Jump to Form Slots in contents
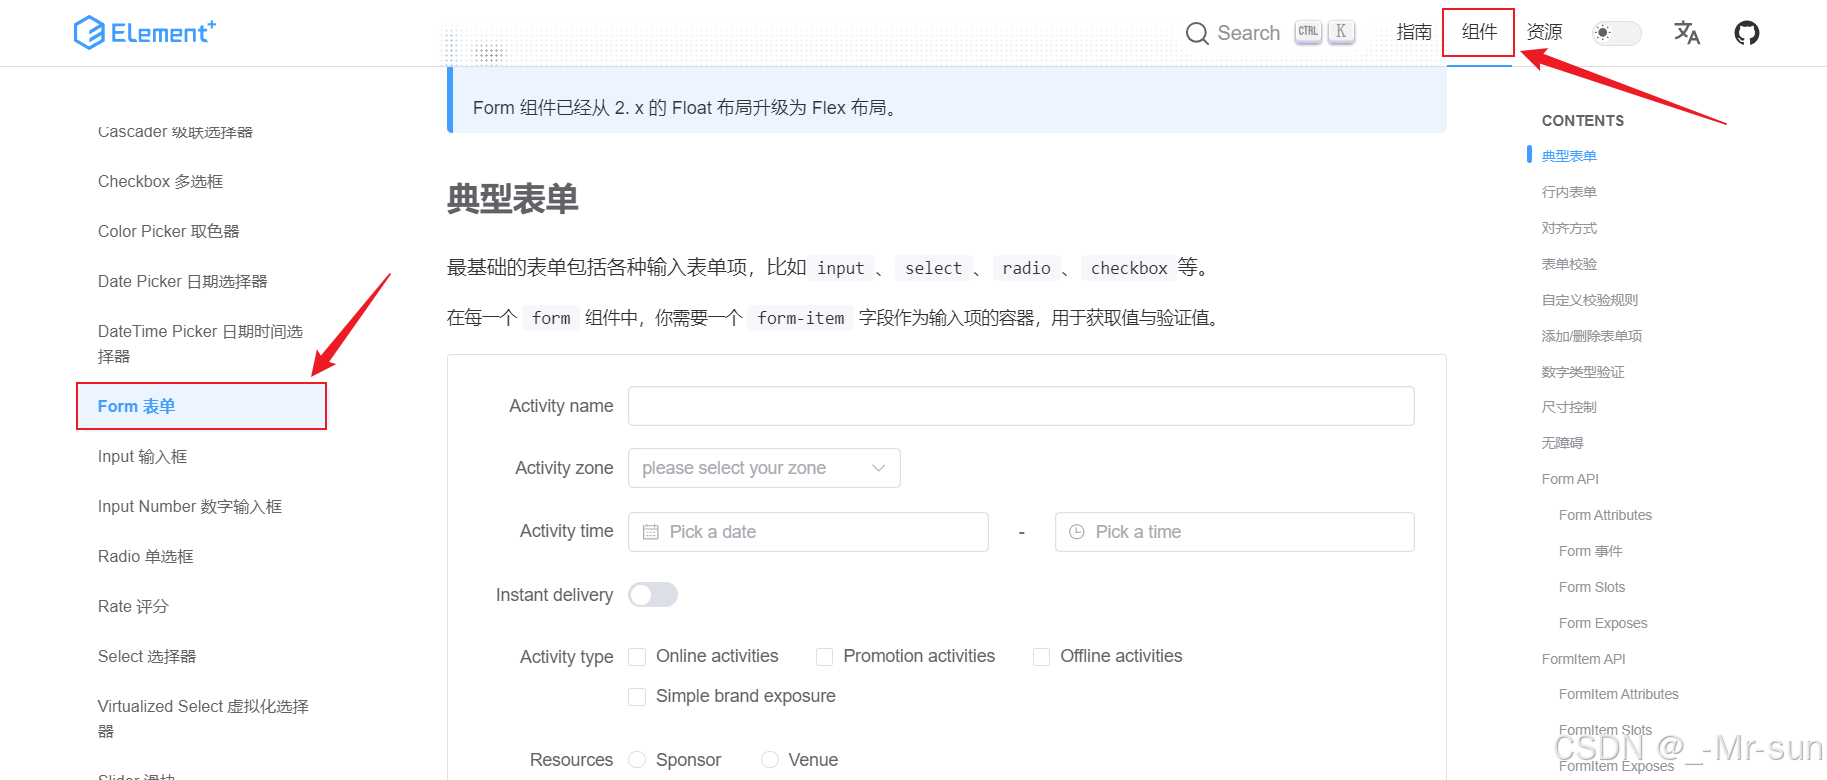 coord(1592,587)
